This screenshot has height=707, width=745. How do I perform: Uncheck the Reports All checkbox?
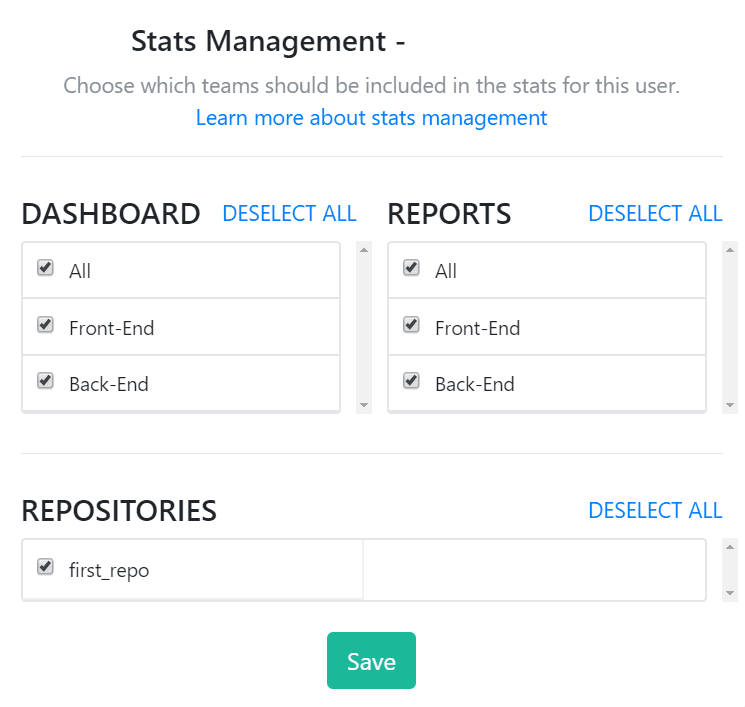[x=411, y=268]
